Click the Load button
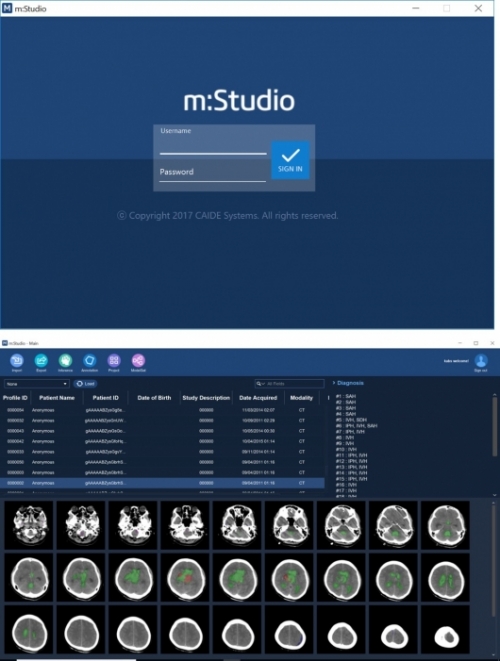This screenshot has height=661, width=500. (86, 384)
